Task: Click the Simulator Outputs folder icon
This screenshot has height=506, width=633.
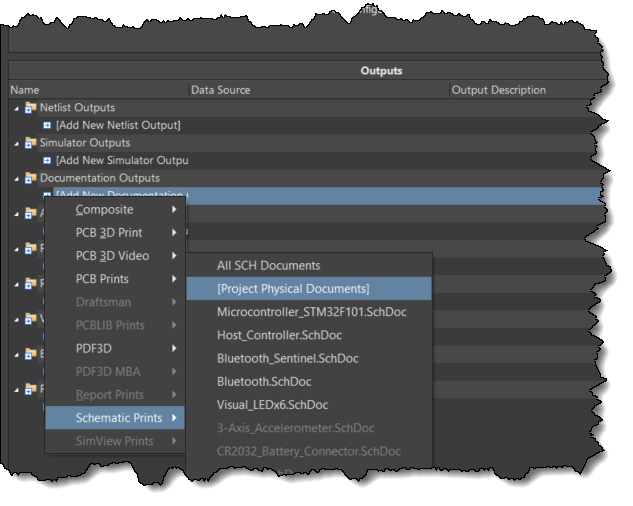Action: click(30, 143)
